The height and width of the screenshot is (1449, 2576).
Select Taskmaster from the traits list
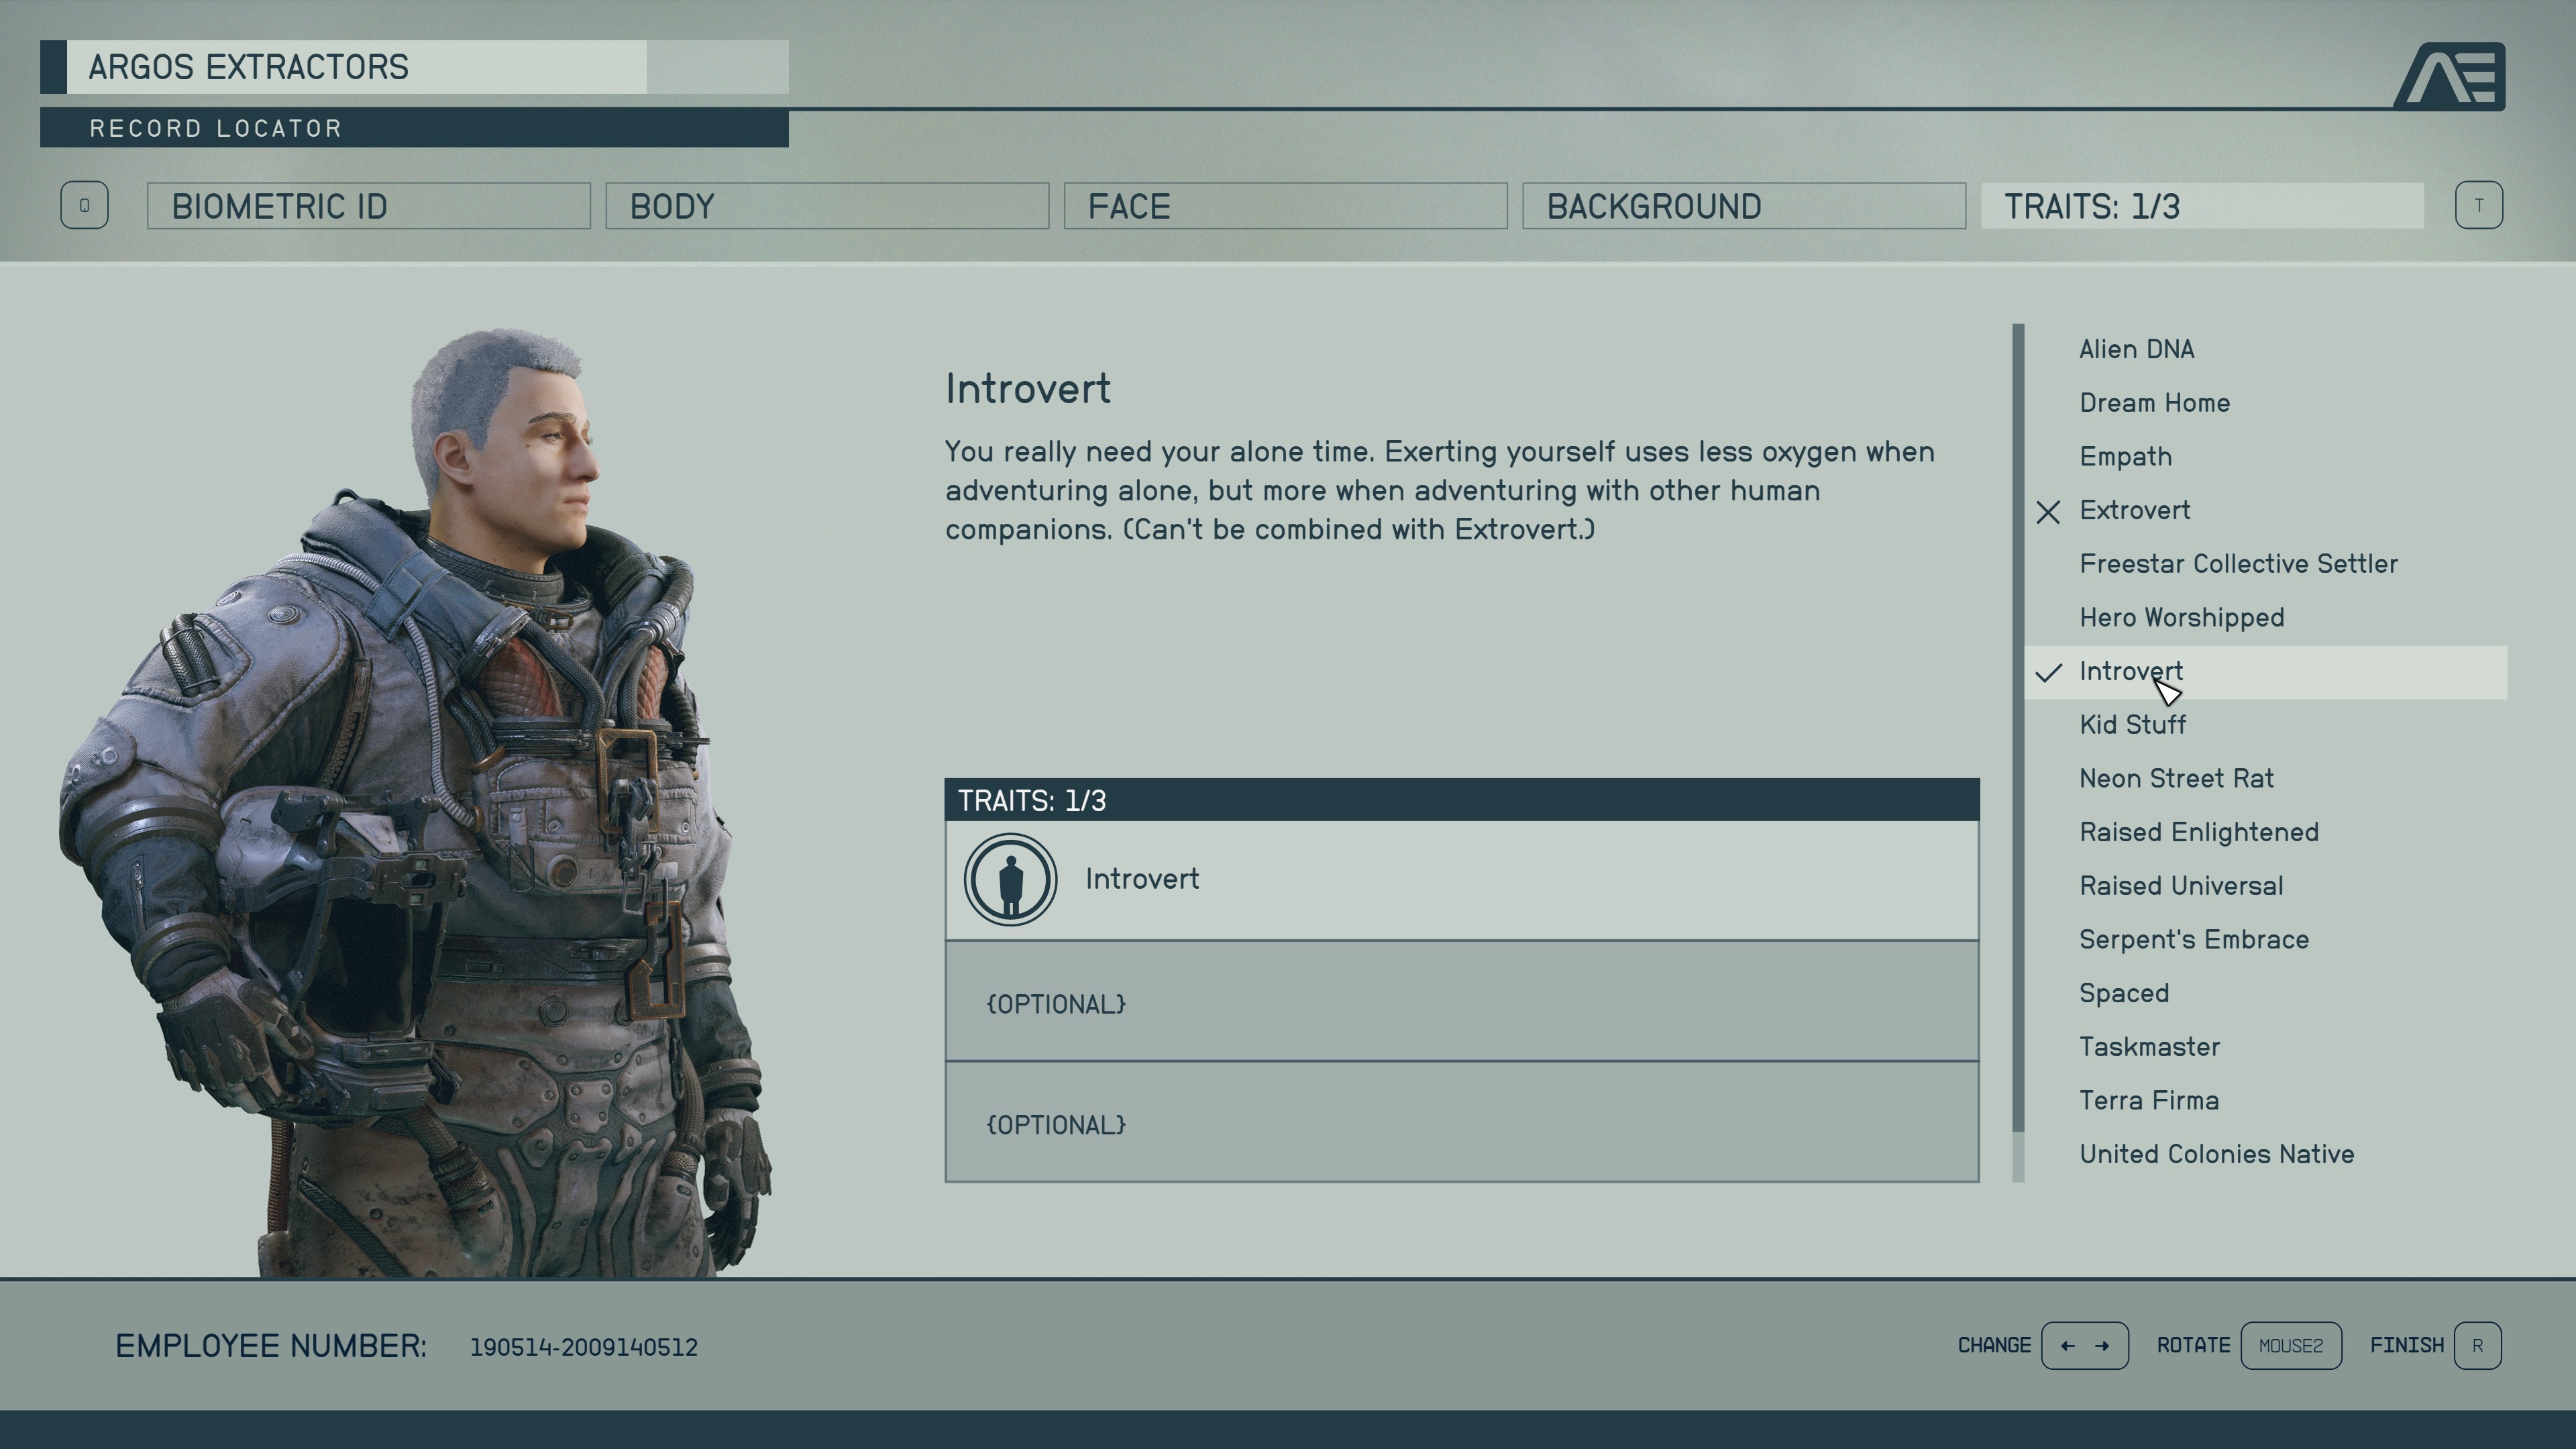[x=2149, y=1046]
